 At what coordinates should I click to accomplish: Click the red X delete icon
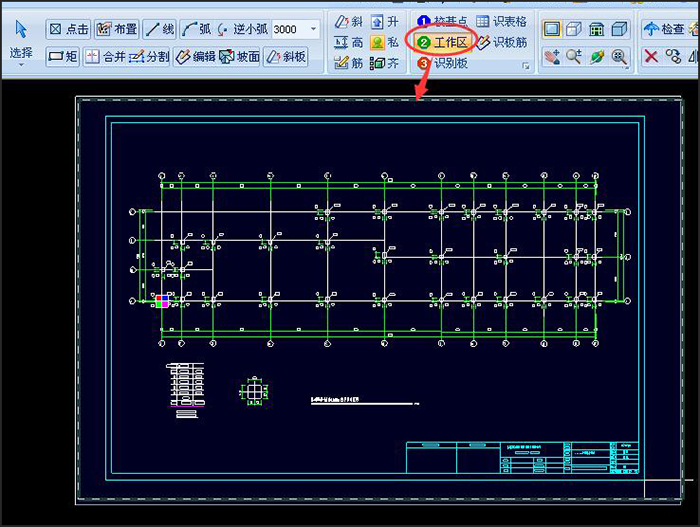(651, 57)
